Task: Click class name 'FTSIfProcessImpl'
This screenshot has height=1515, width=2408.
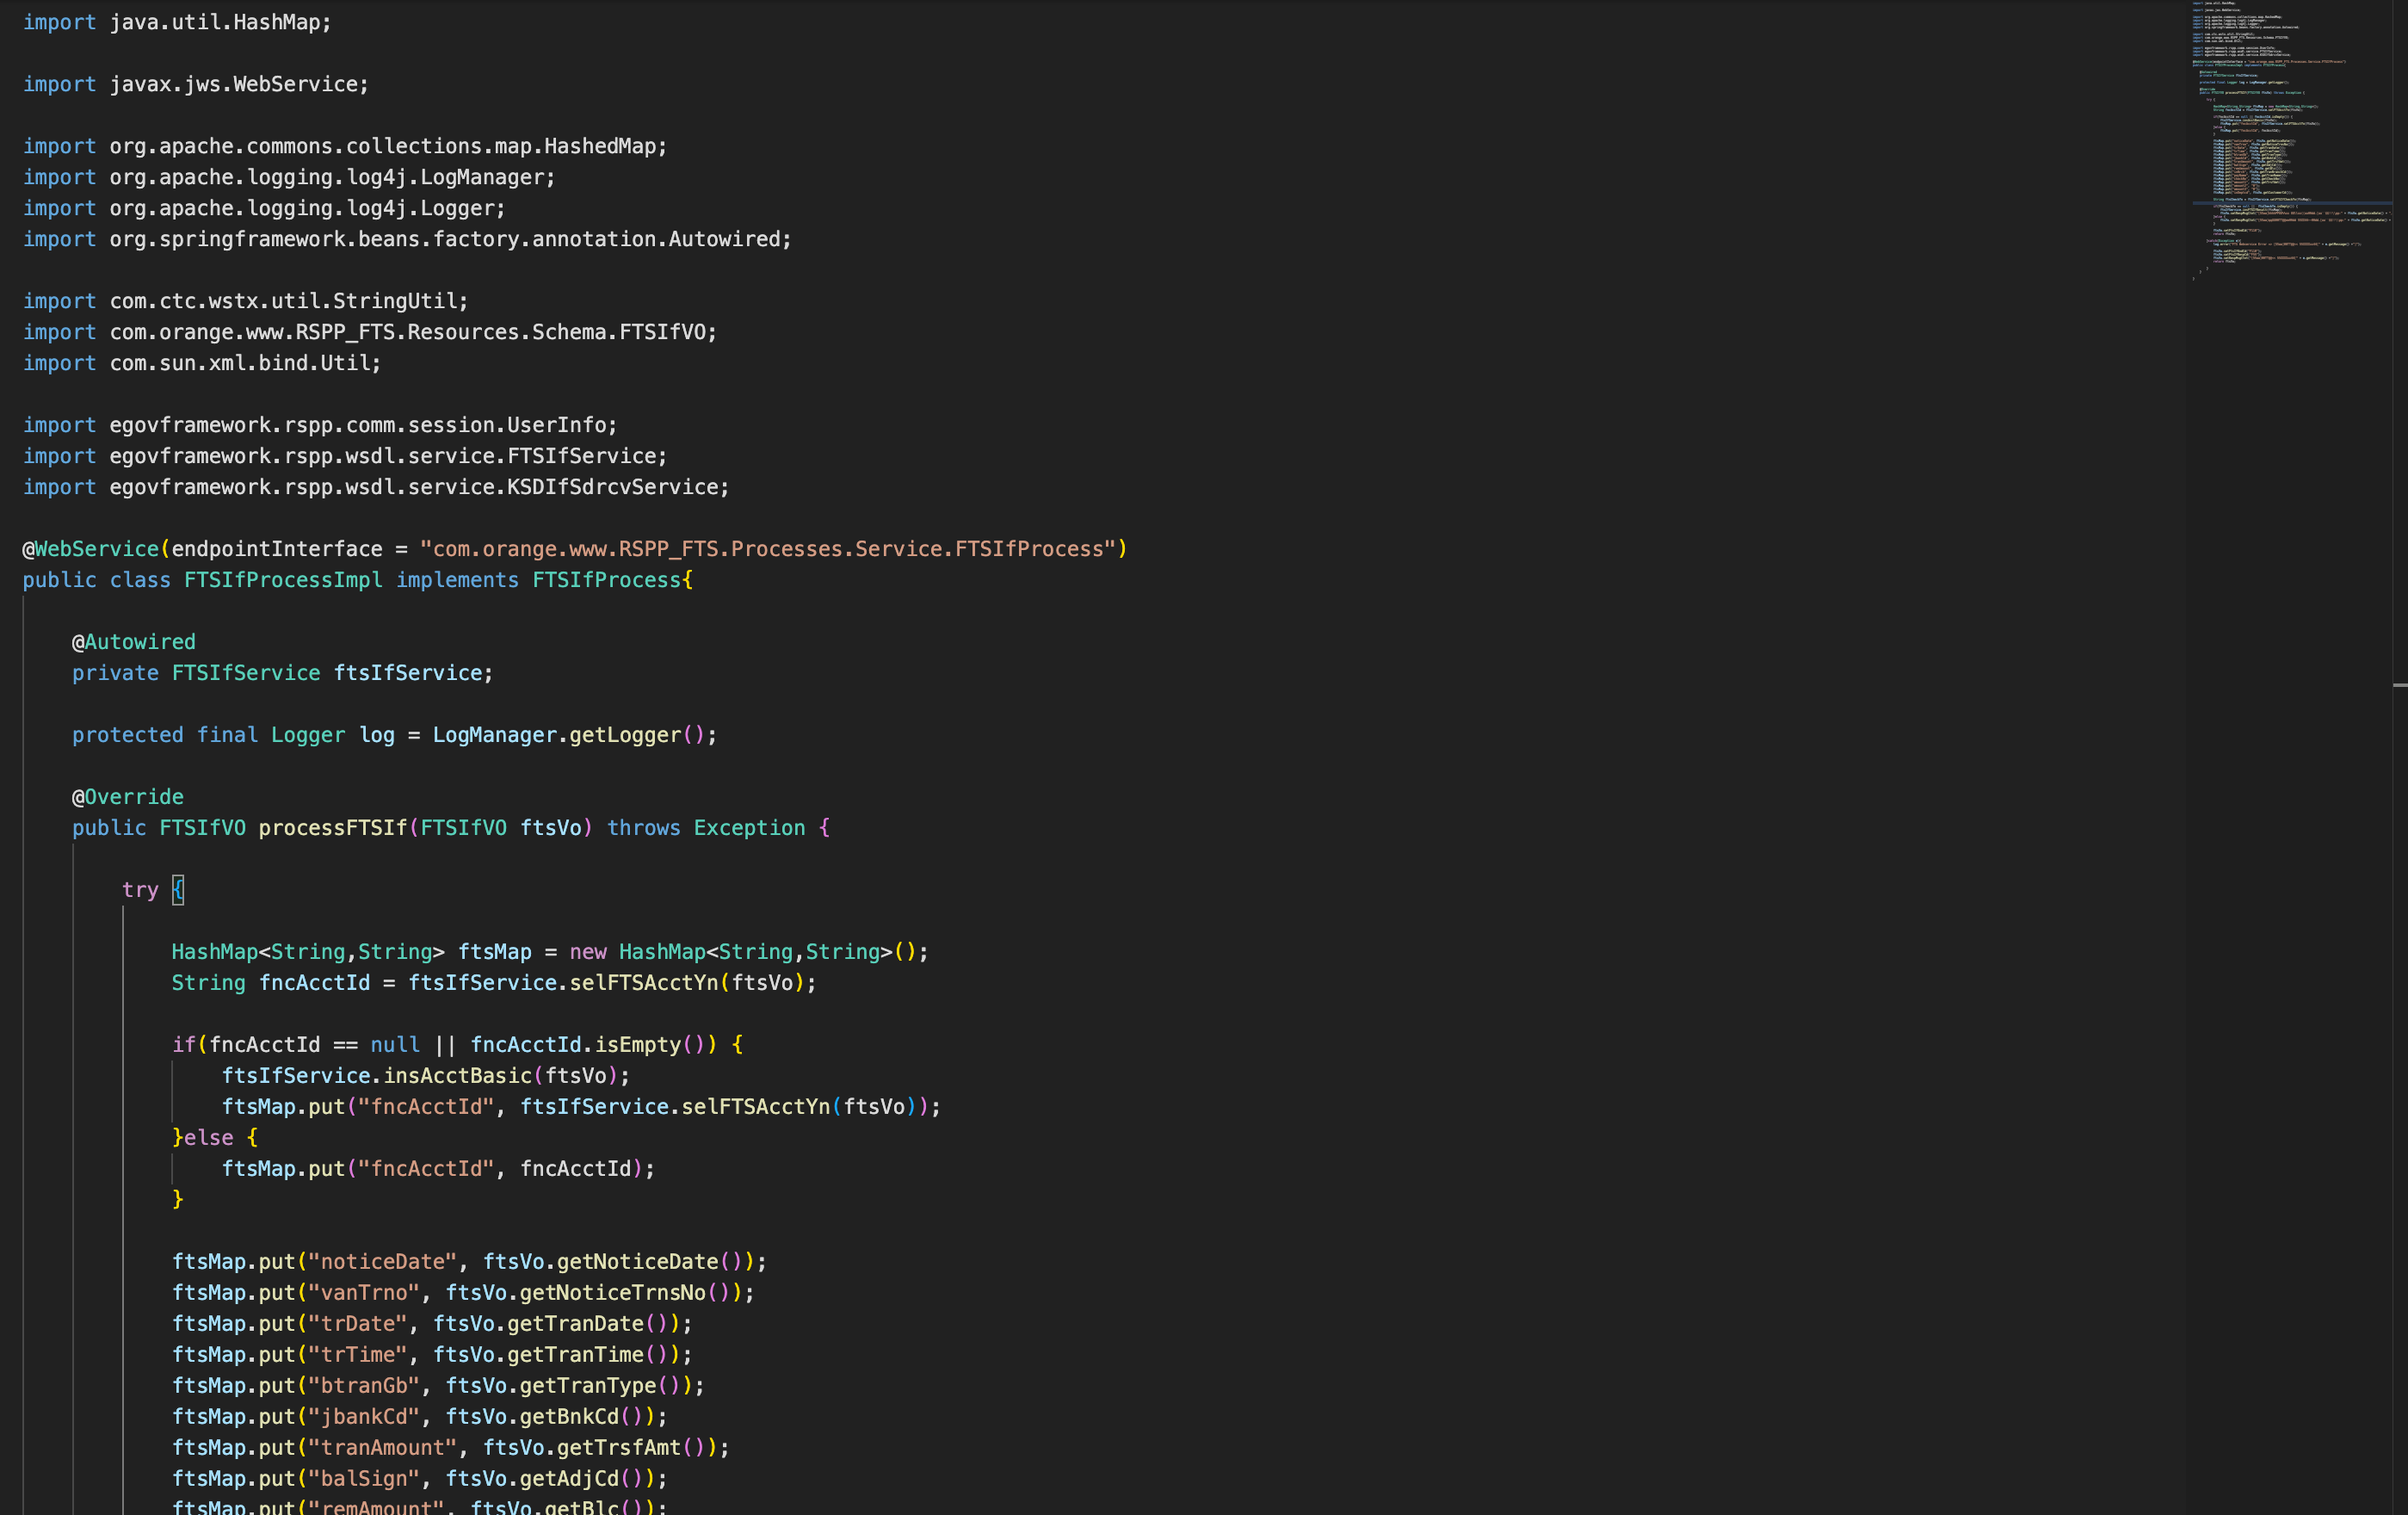Action: coord(283,580)
